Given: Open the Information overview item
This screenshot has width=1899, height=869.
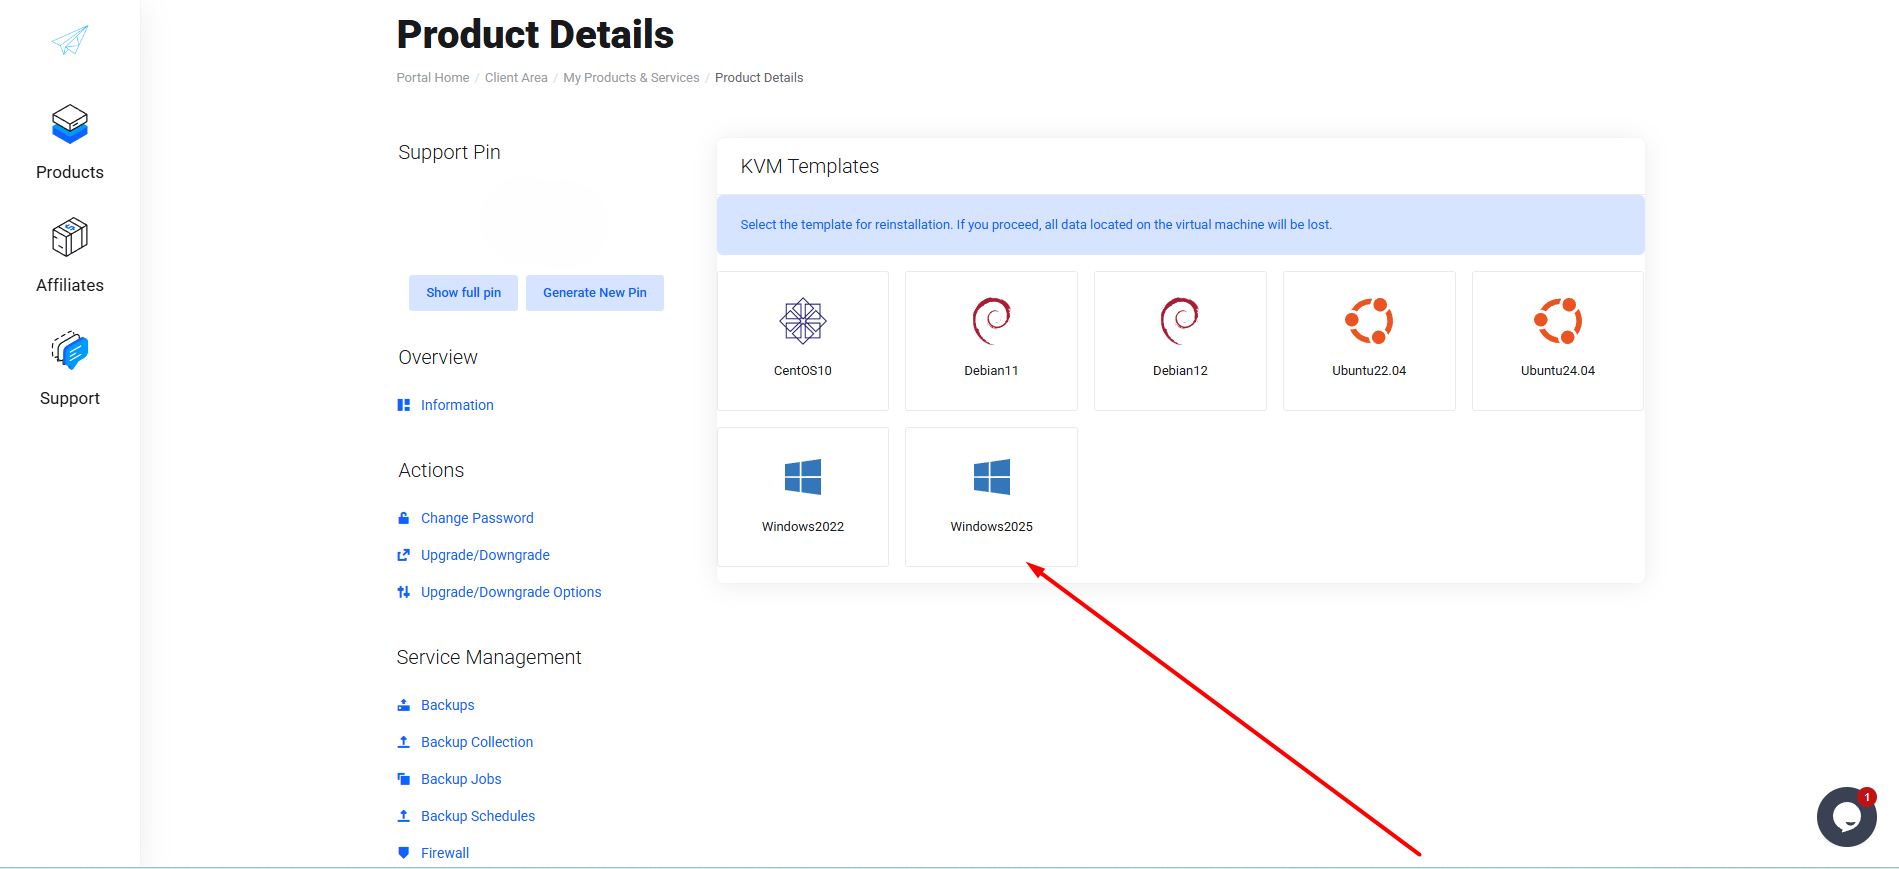Looking at the screenshot, I should coord(457,405).
